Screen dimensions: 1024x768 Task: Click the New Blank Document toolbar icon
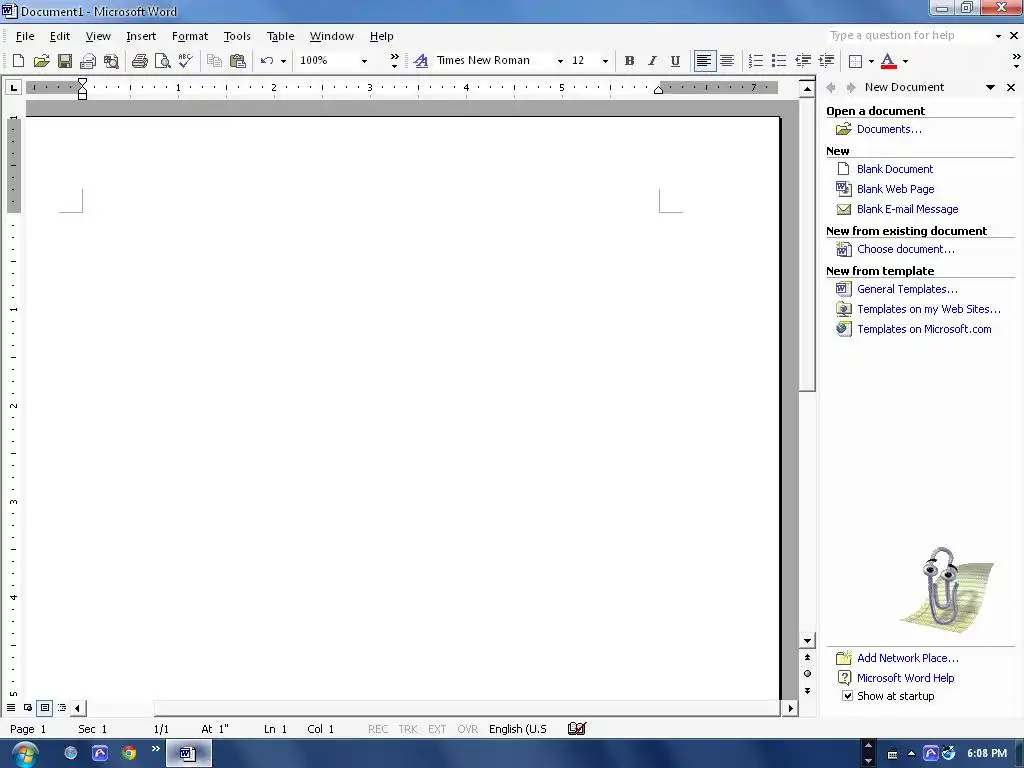coord(18,61)
